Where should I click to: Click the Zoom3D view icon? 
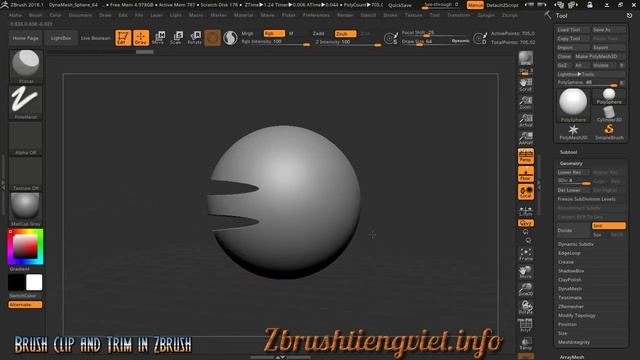tap(526, 289)
